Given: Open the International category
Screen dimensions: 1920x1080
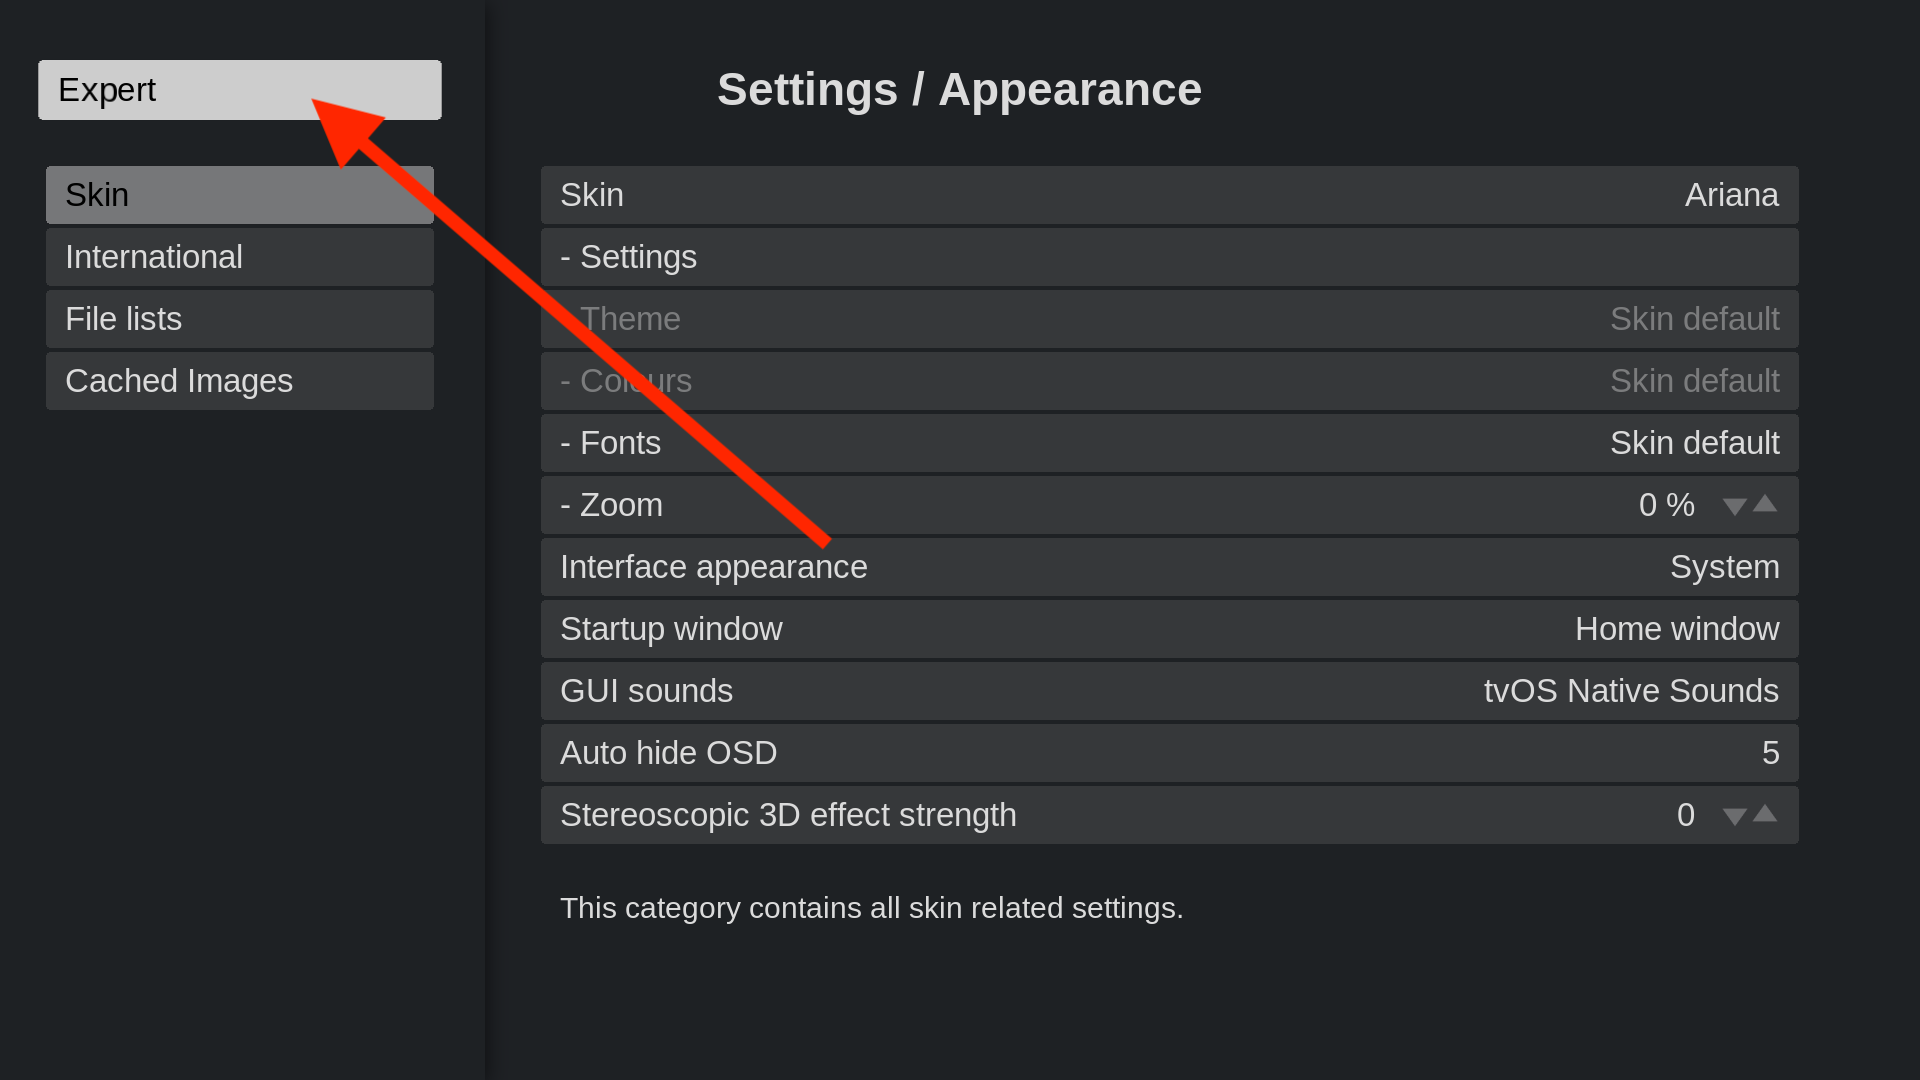Looking at the screenshot, I should [239, 257].
